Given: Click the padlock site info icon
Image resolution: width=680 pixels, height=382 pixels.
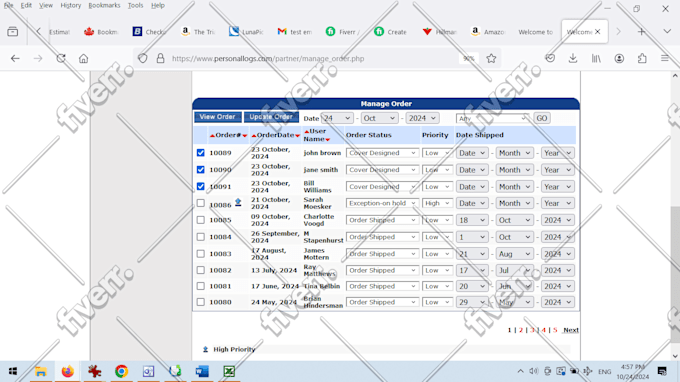Looking at the screenshot, I should pos(160,59).
